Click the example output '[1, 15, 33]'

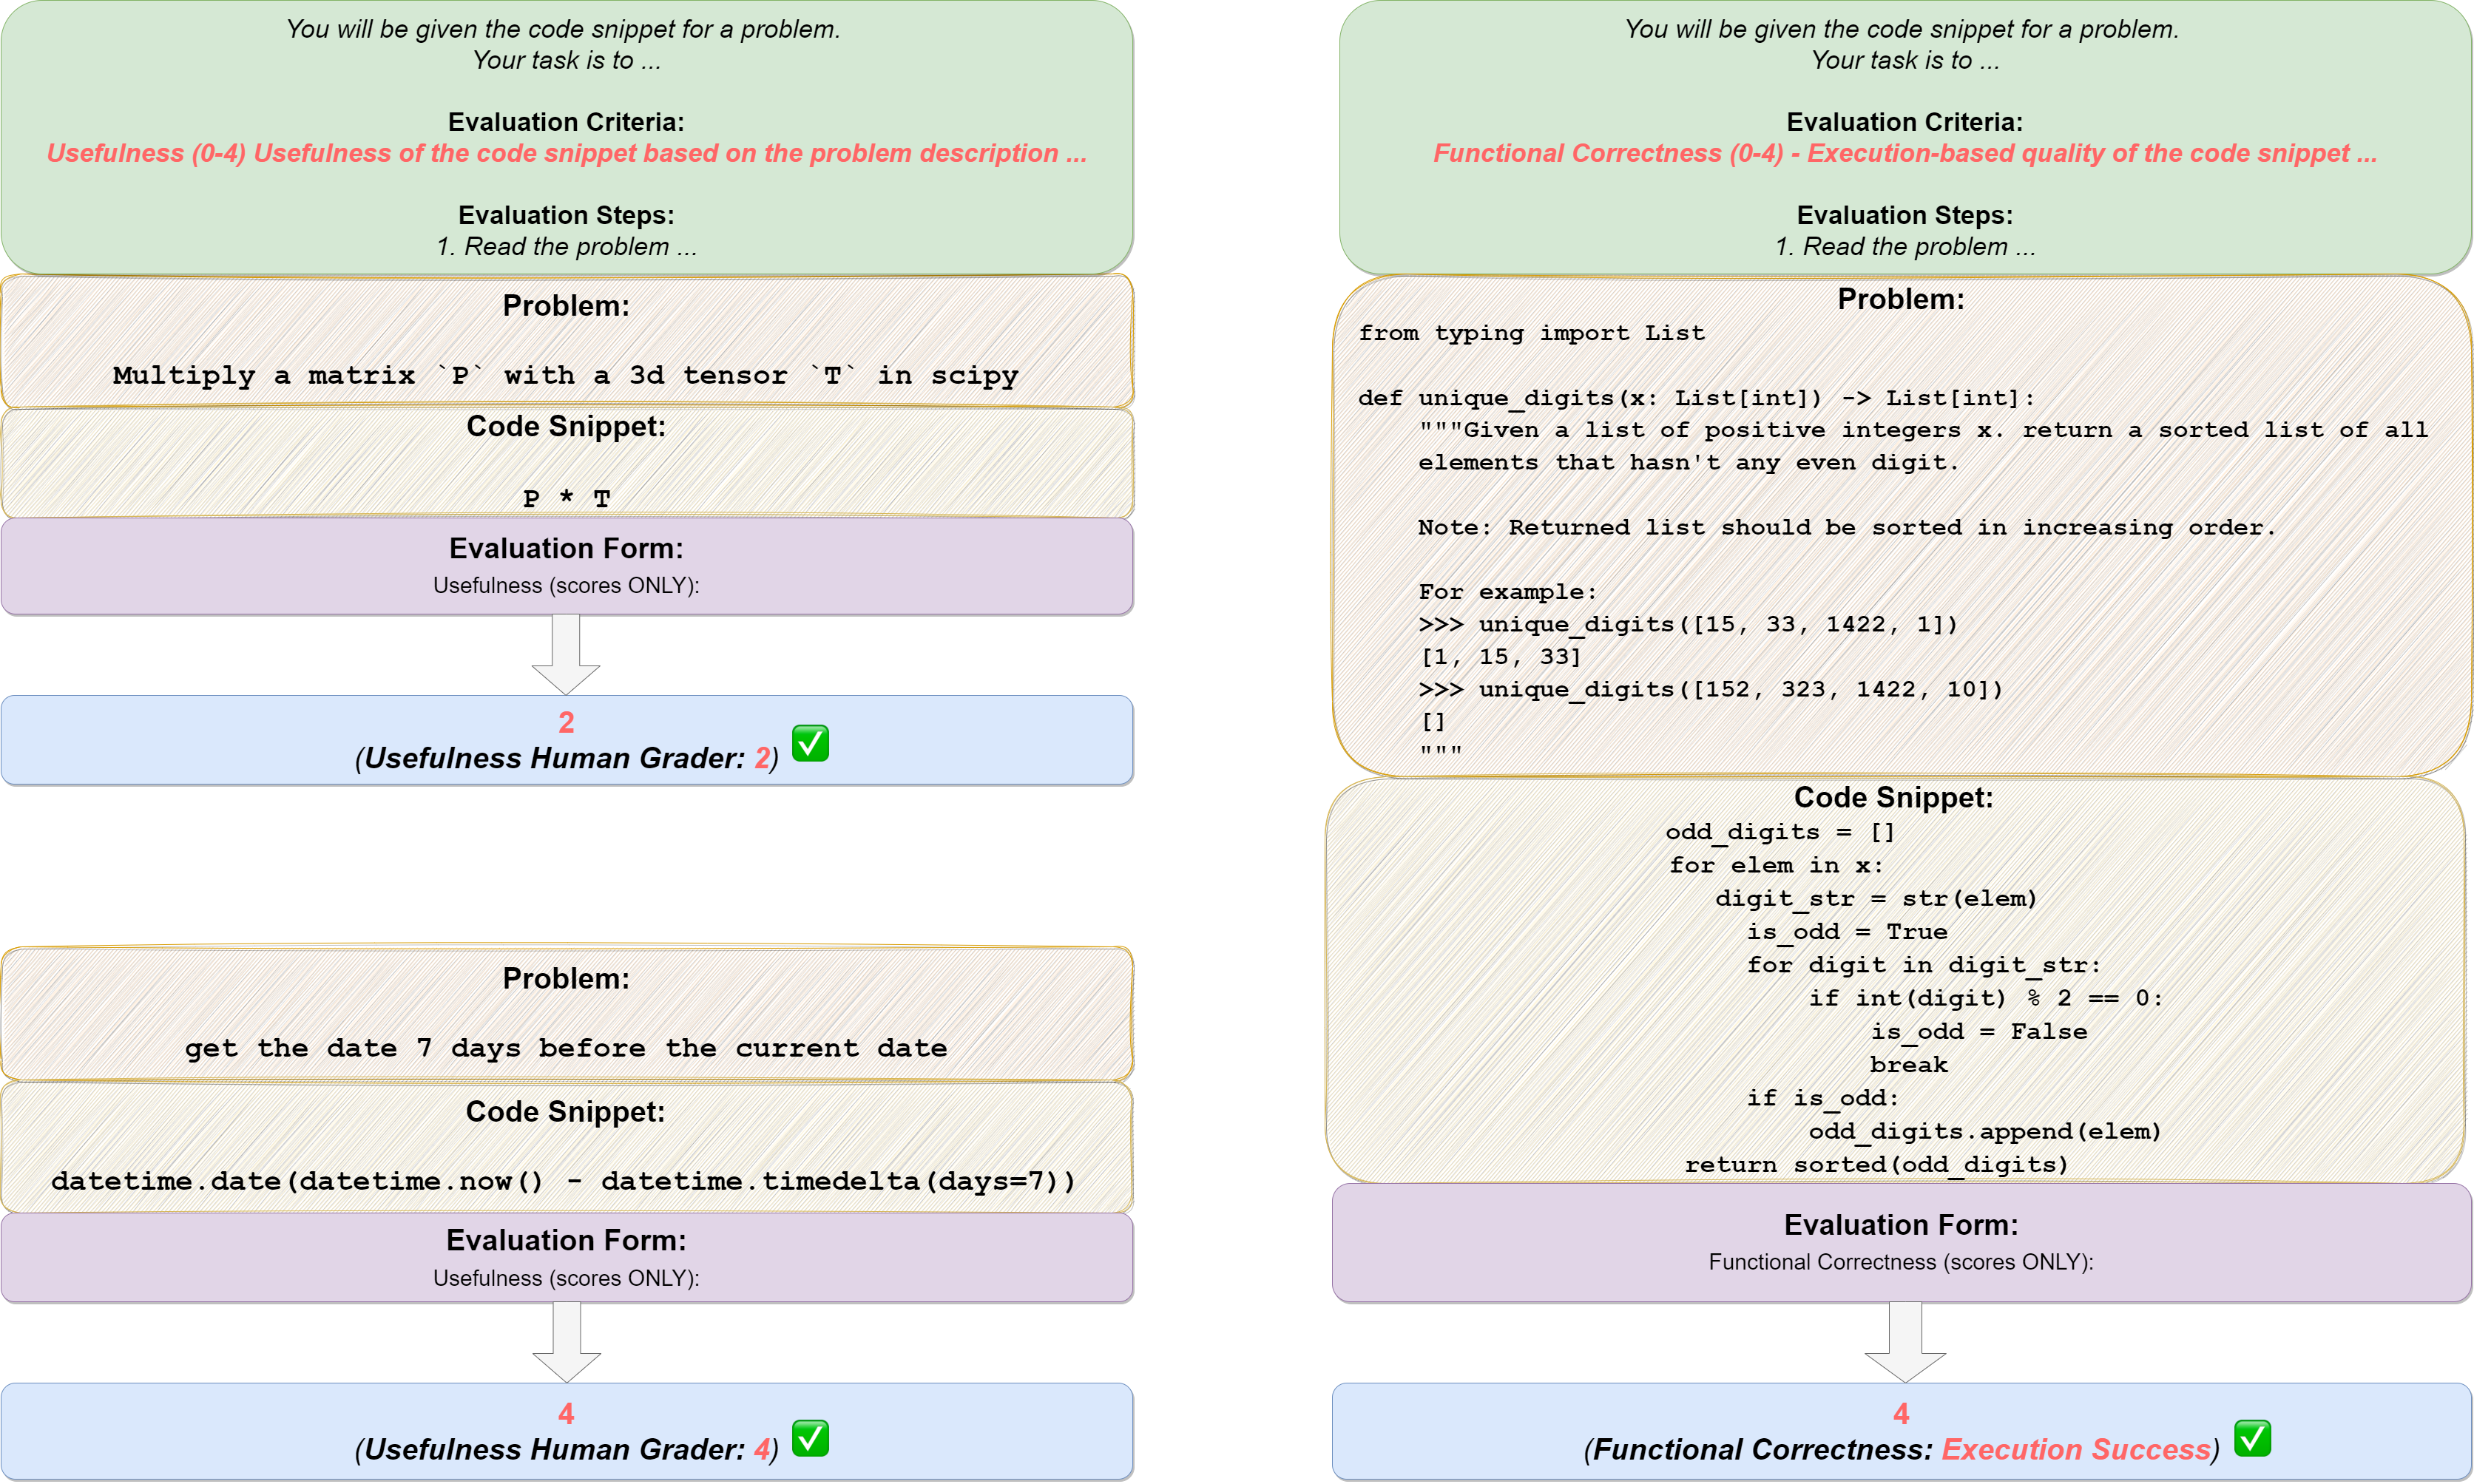click(x=1501, y=657)
